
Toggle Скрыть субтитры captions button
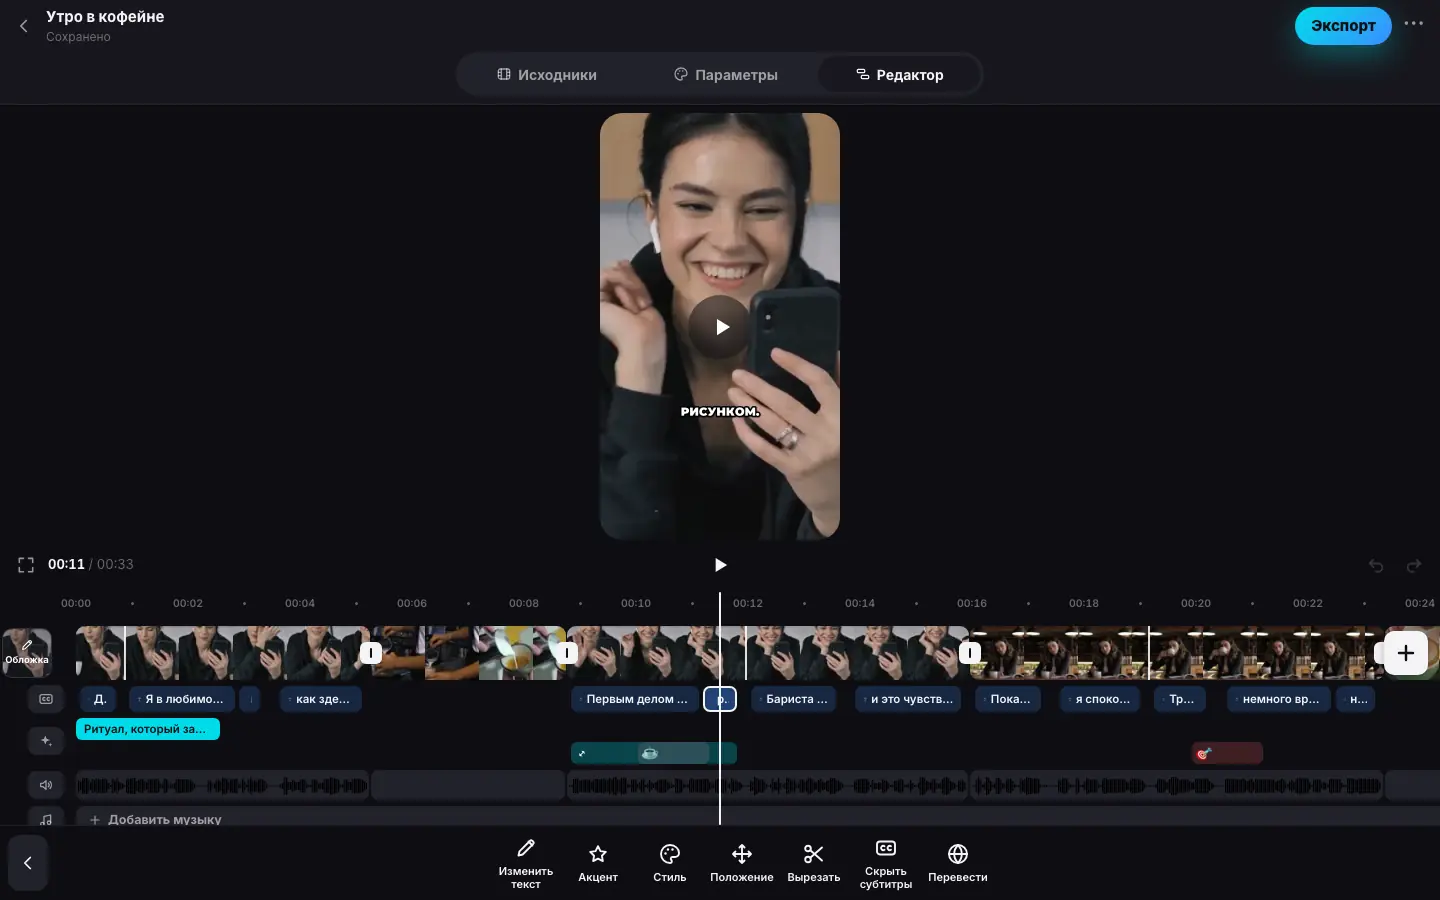[x=886, y=864]
